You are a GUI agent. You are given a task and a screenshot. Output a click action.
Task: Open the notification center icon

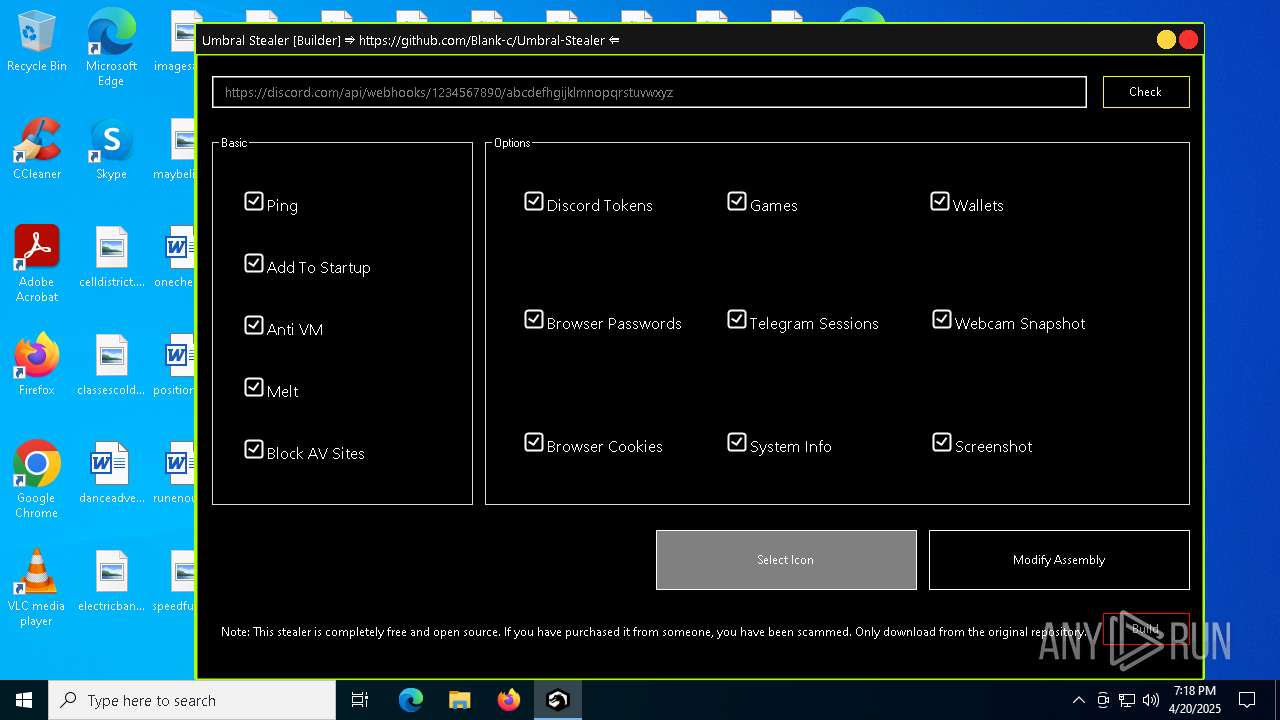coord(1247,700)
